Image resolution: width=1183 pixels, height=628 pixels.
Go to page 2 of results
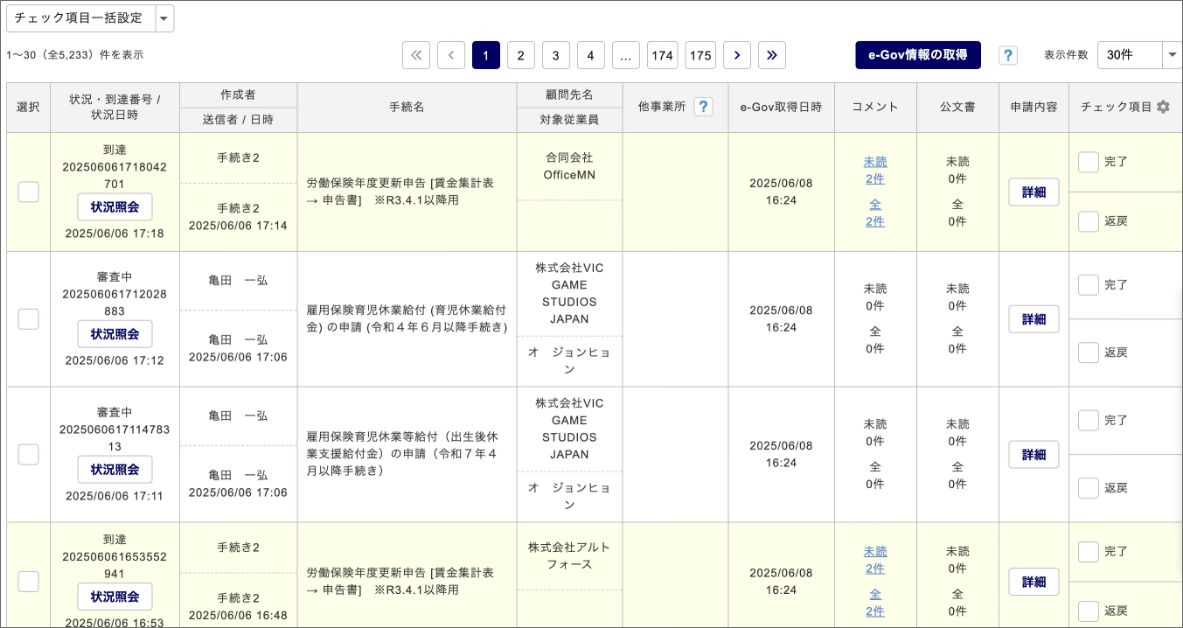click(520, 56)
